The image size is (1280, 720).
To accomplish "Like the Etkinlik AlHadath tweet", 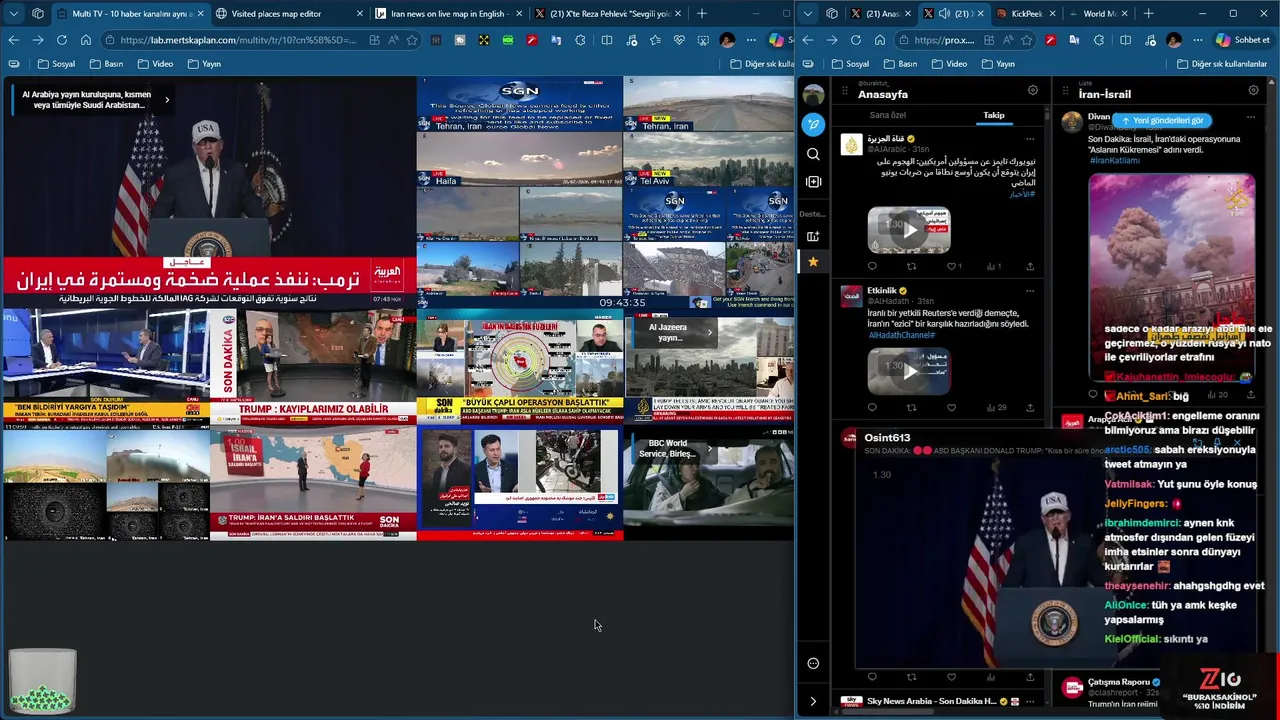I will pyautogui.click(x=951, y=407).
